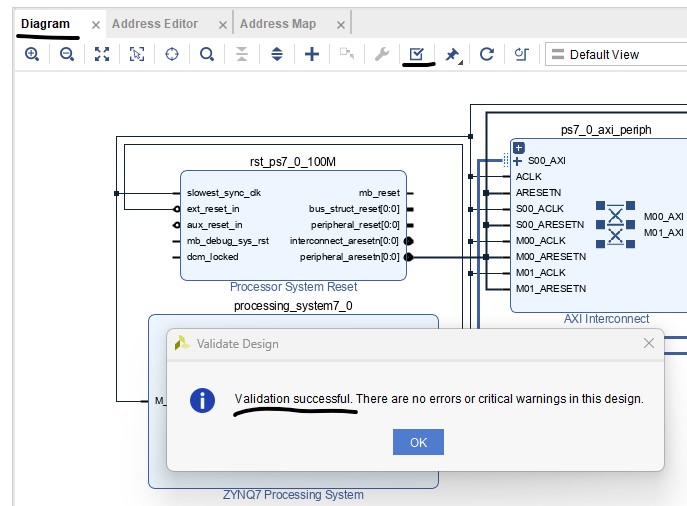Open the Default View dropdown
The image size is (687, 506).
click(615, 54)
